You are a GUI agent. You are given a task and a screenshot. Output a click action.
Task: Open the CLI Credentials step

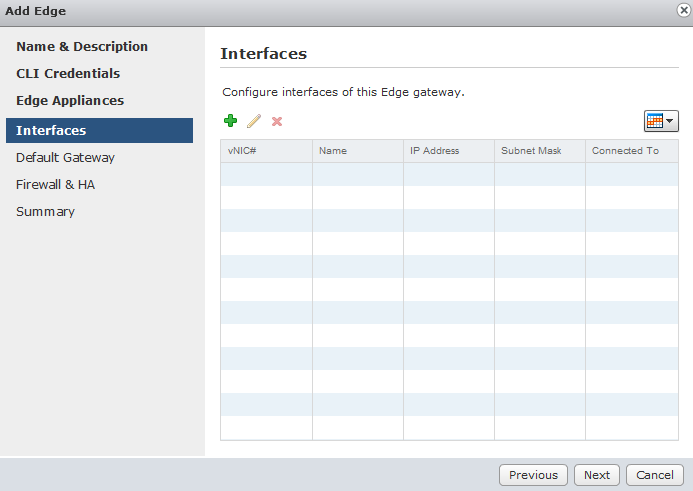68,74
